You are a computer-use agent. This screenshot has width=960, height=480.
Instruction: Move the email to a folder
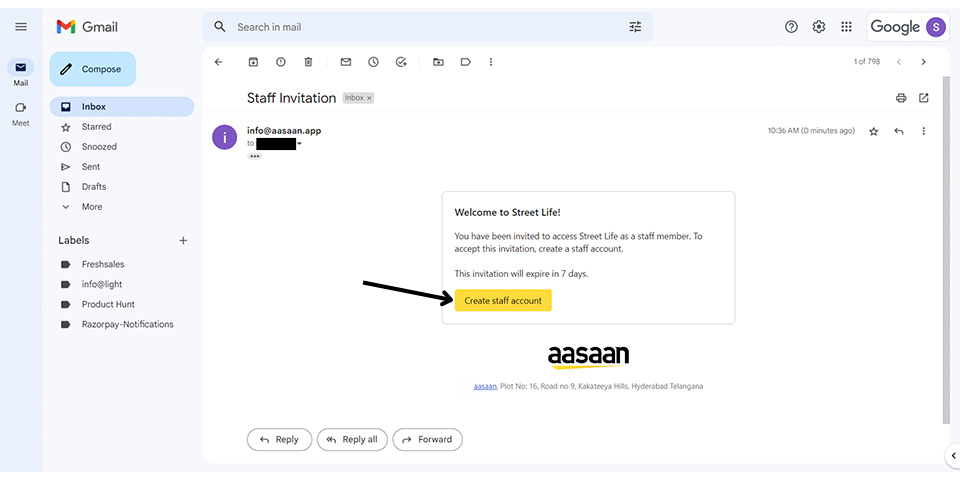(438, 62)
